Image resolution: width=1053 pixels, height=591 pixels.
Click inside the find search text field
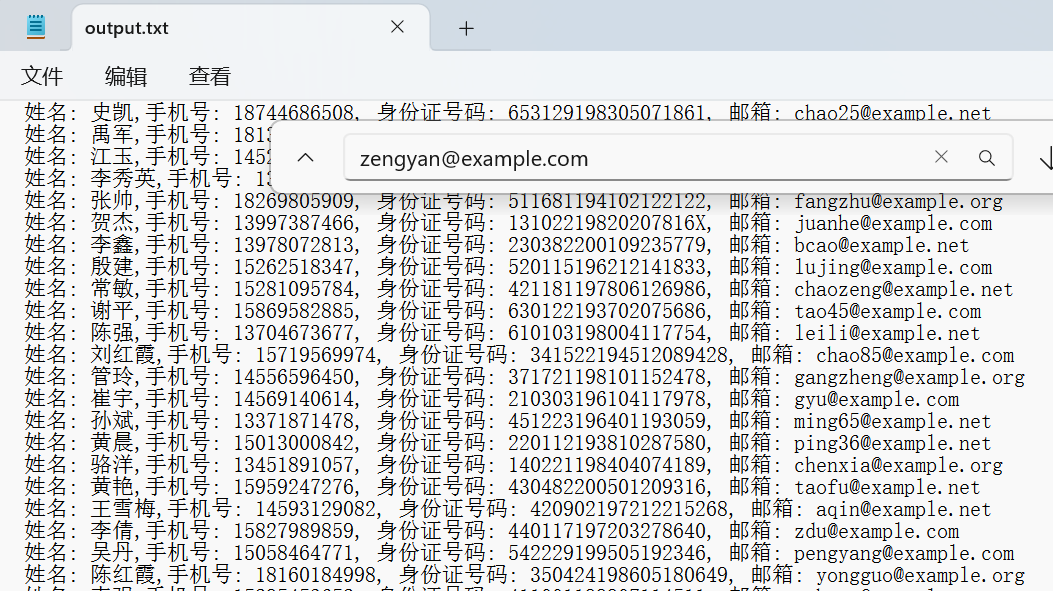click(x=630, y=158)
